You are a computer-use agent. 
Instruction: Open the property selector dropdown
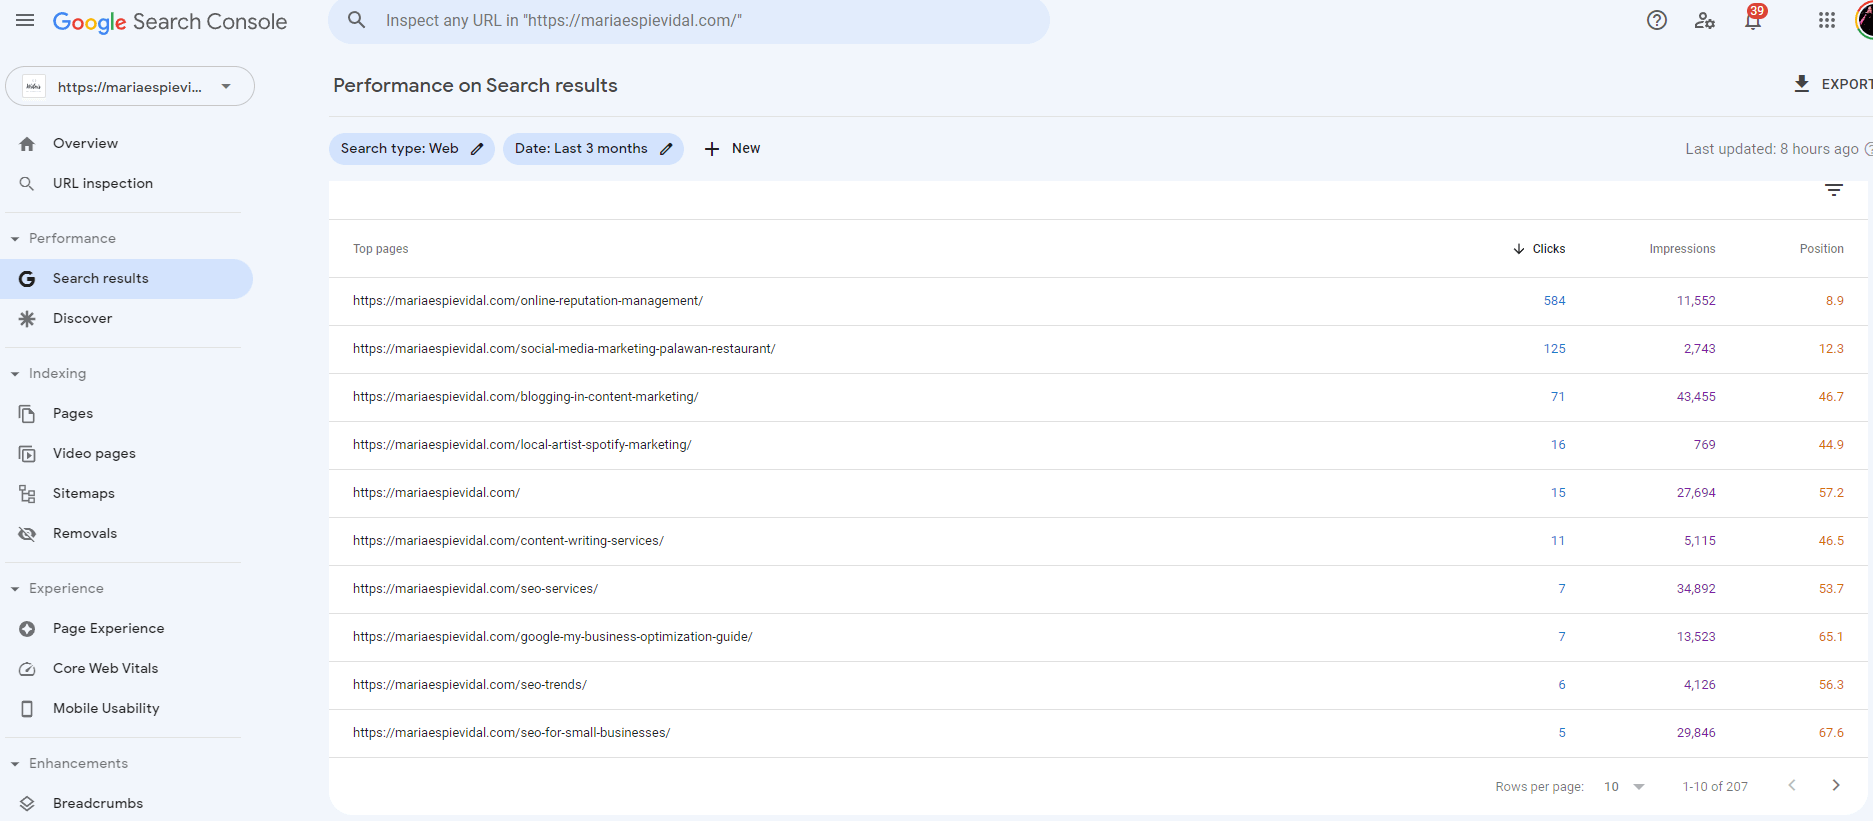pos(130,86)
